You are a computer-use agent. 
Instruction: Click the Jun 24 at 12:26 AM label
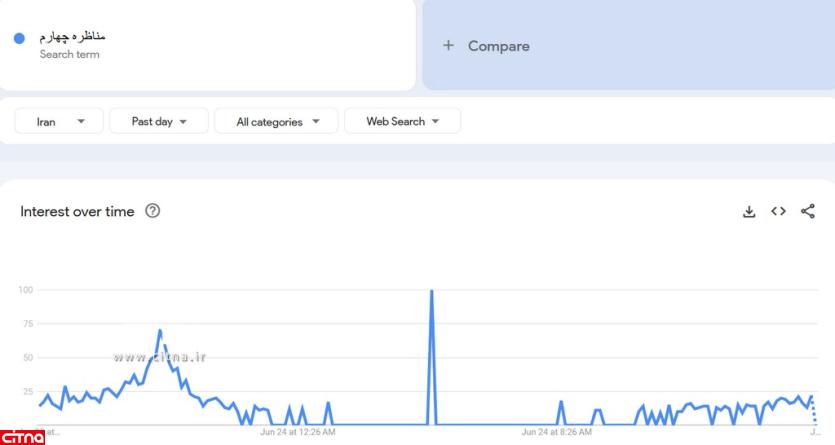click(x=297, y=432)
